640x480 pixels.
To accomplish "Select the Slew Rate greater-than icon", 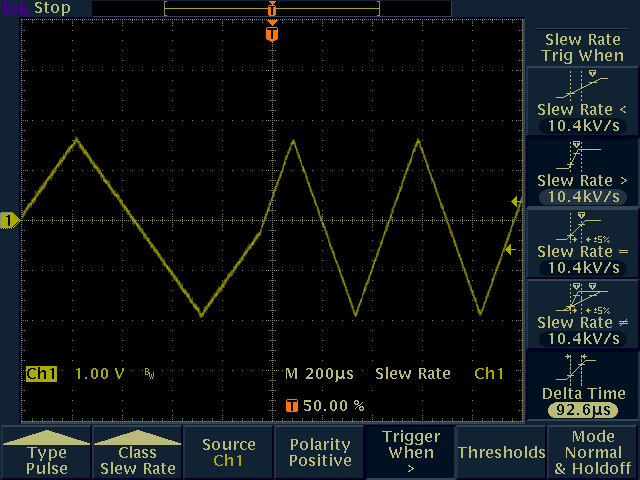I will 582,155.
